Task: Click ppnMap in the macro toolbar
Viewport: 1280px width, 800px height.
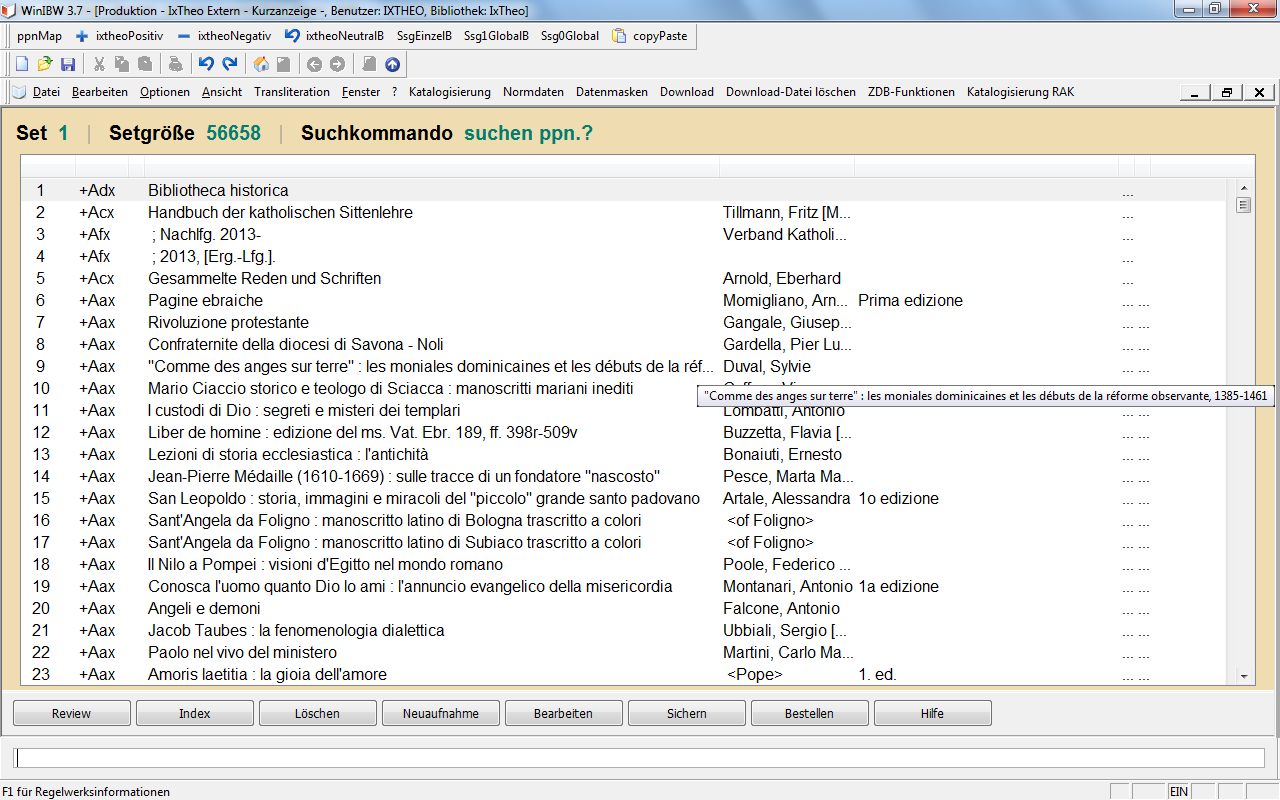Action: (39, 36)
